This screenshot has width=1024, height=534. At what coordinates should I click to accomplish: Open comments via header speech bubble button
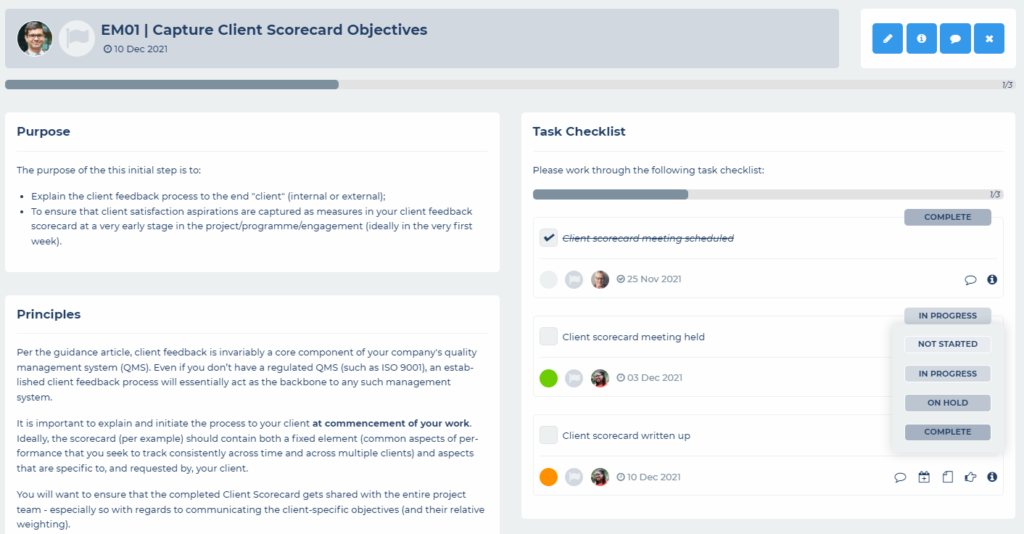[955, 39]
